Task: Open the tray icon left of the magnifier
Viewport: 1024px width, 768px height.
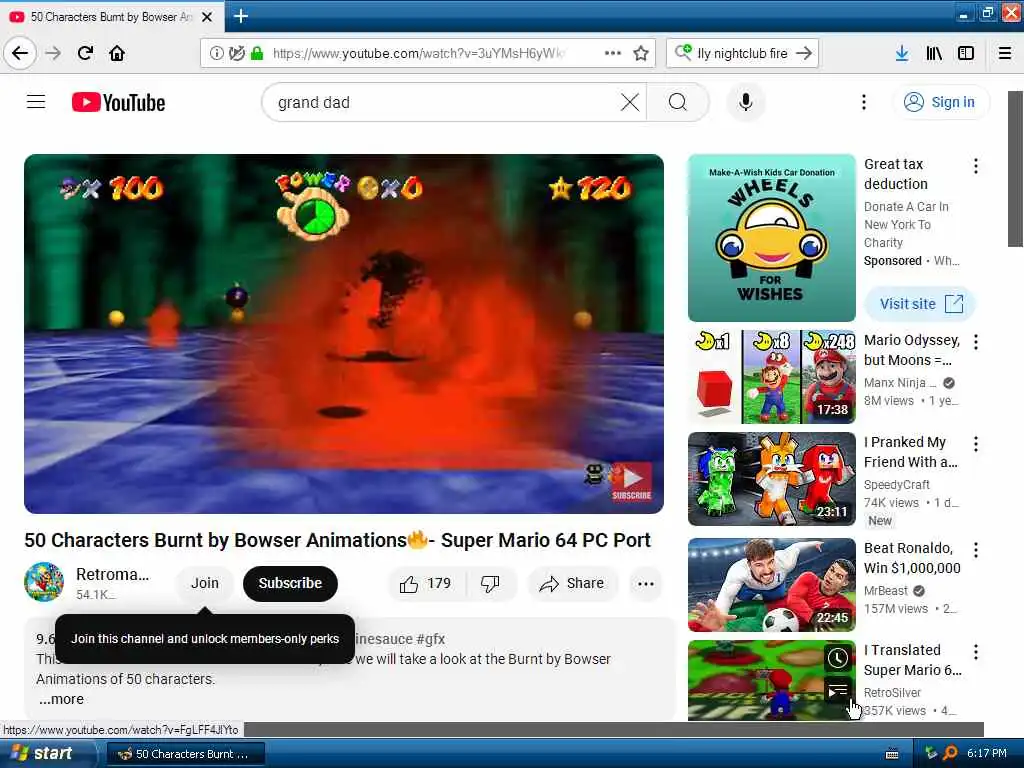Action: pyautogui.click(x=931, y=753)
